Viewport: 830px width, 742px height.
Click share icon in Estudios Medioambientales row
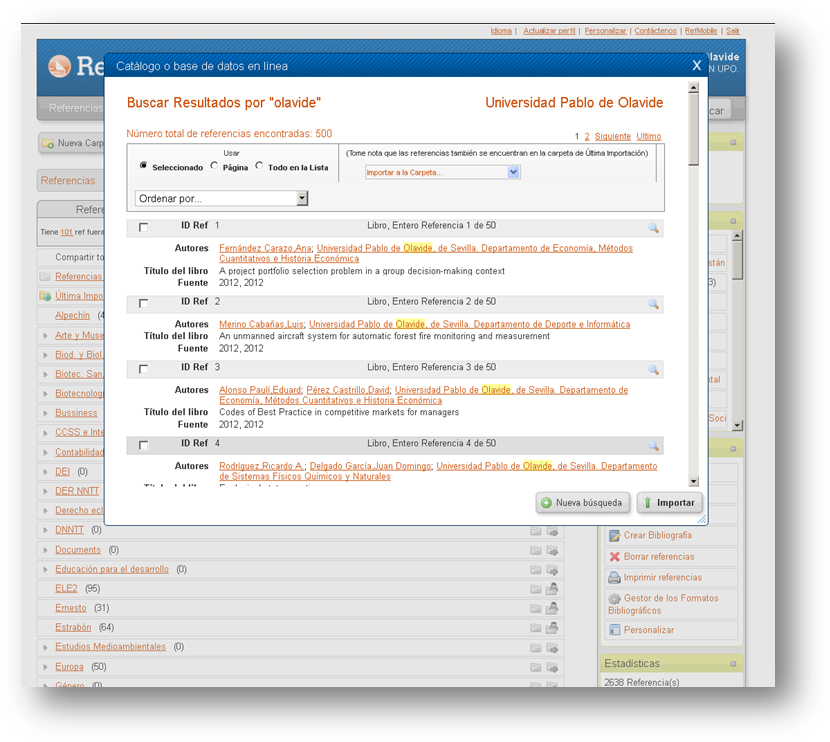[x=552, y=647]
